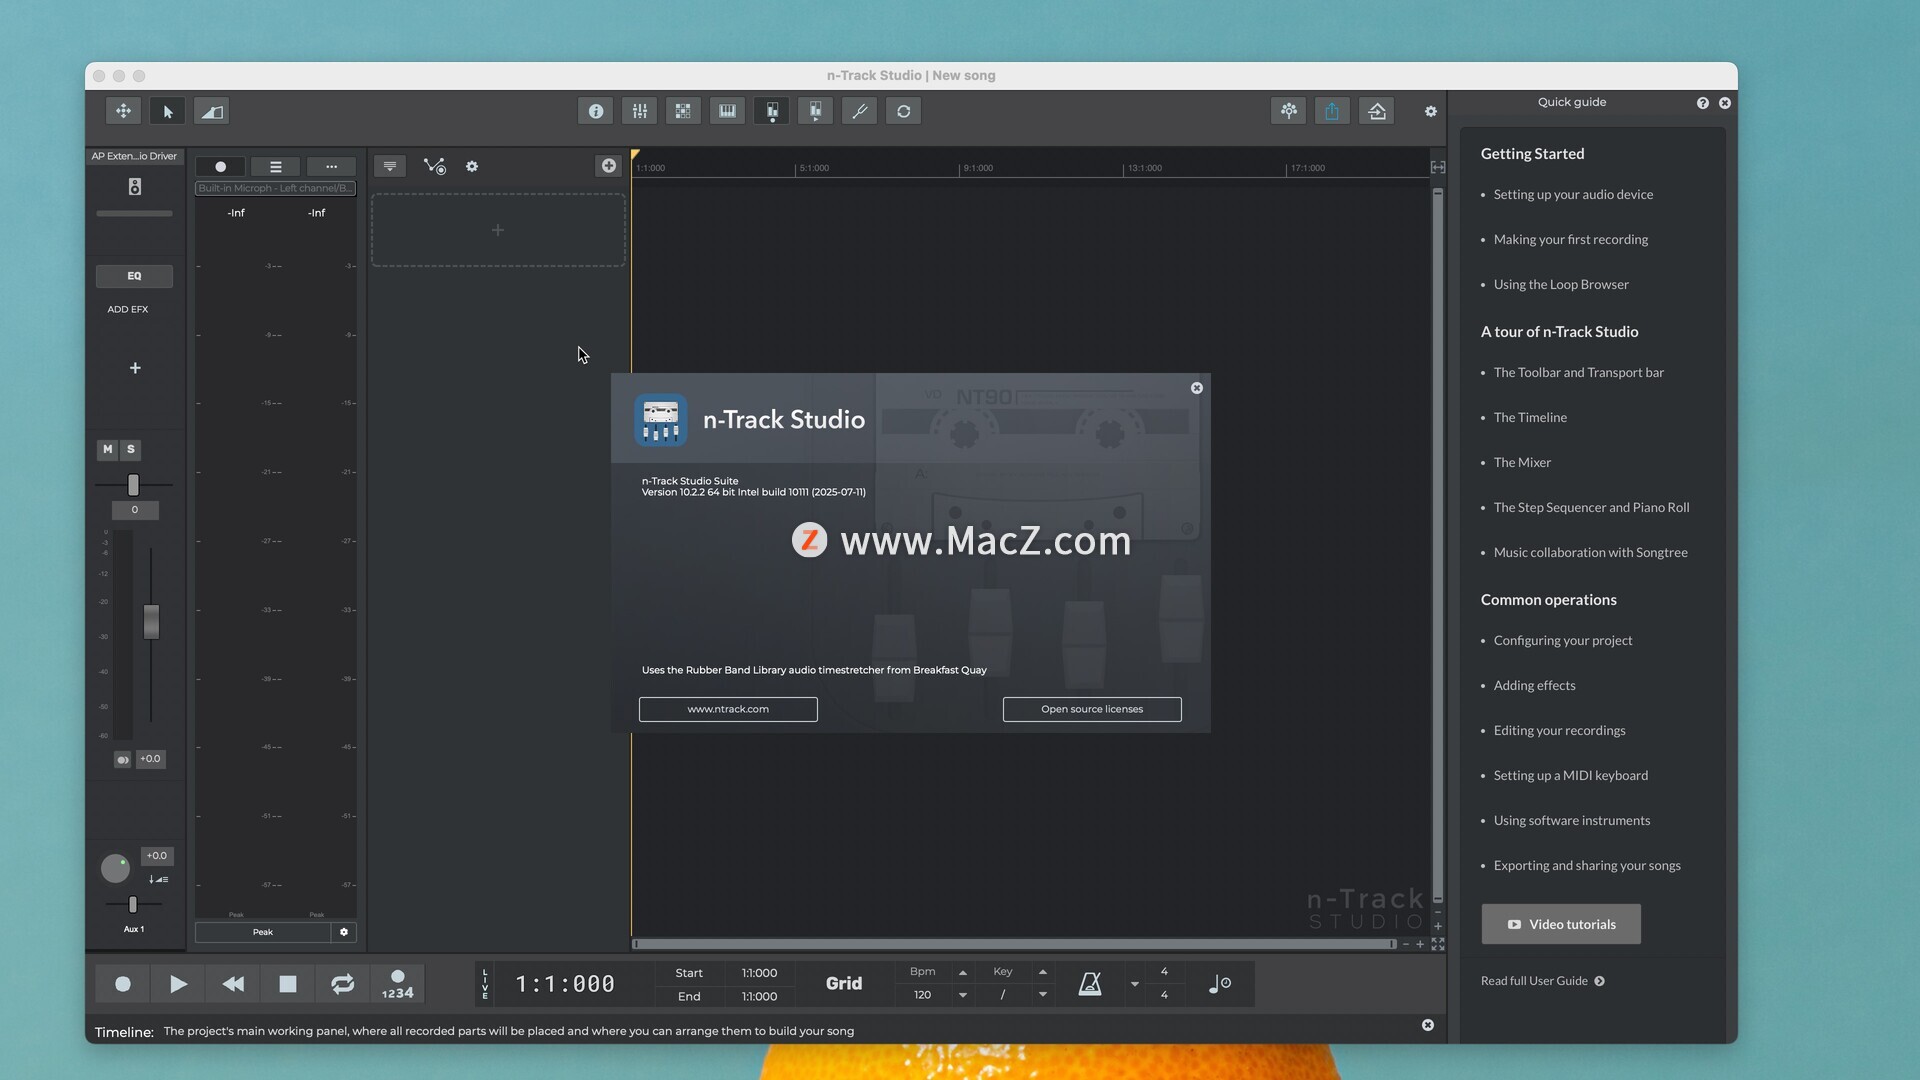Decrease Bpm with the down arrow
1920x1080 pixels.
pyautogui.click(x=963, y=996)
